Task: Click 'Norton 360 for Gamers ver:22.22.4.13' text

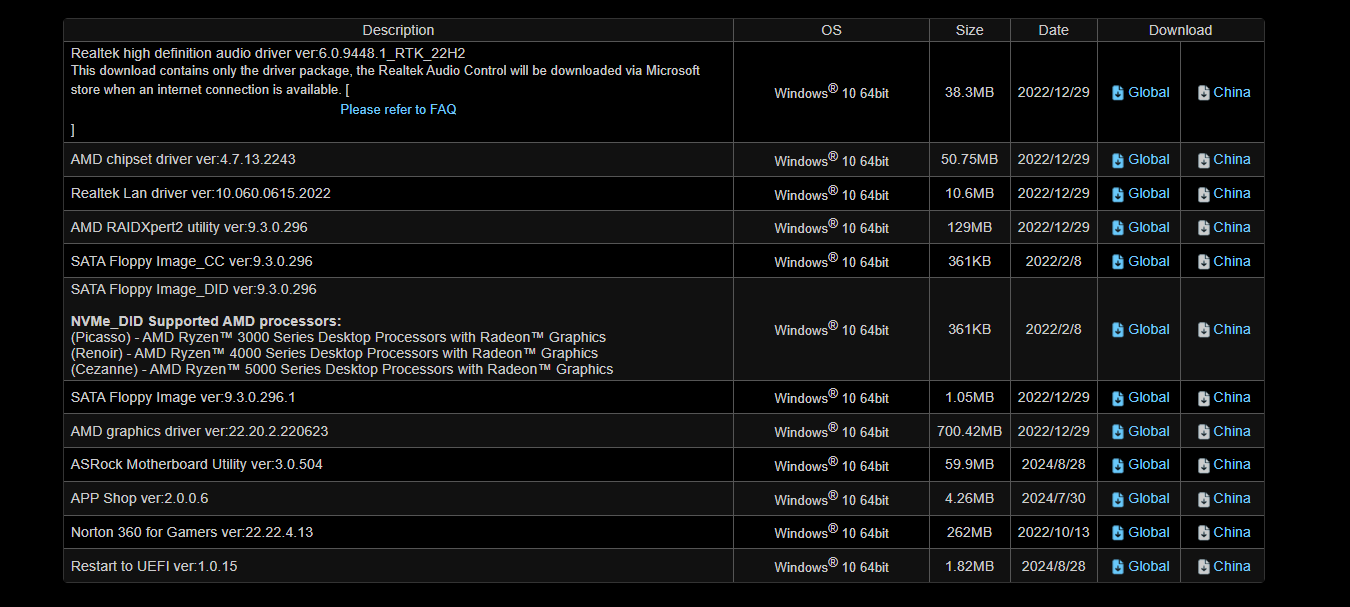Action: (192, 532)
